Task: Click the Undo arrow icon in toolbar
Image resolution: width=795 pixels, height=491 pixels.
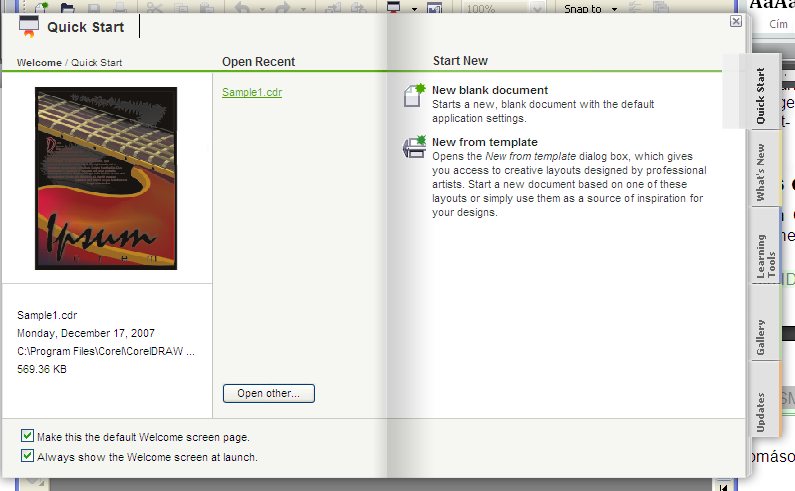Action: coord(243,8)
